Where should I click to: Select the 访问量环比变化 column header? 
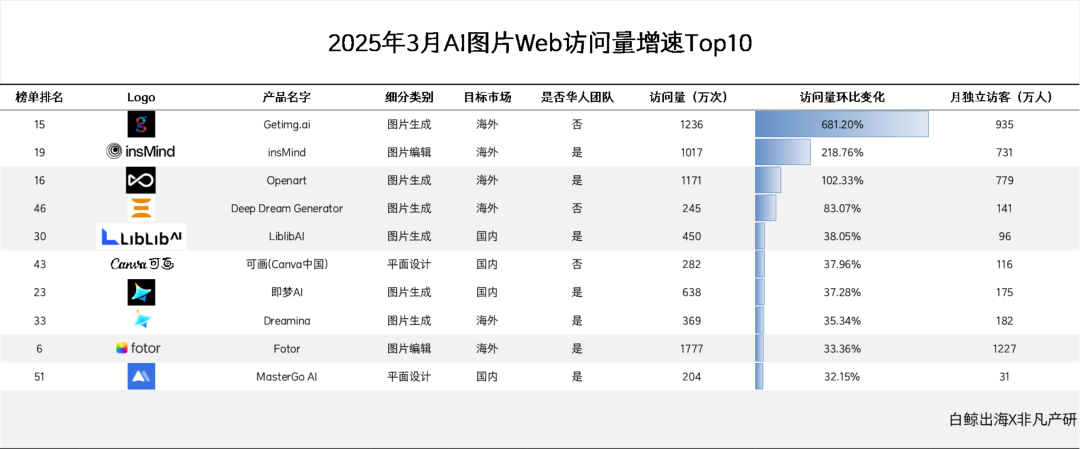(842, 97)
